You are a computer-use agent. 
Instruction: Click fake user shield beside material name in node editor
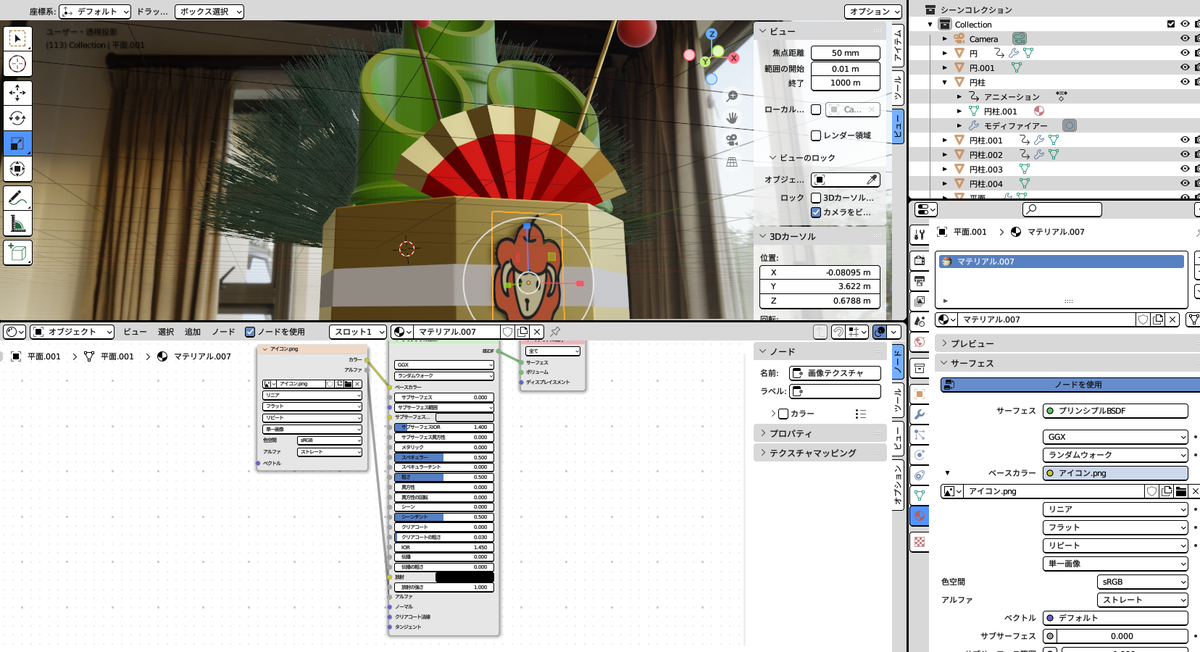point(508,331)
